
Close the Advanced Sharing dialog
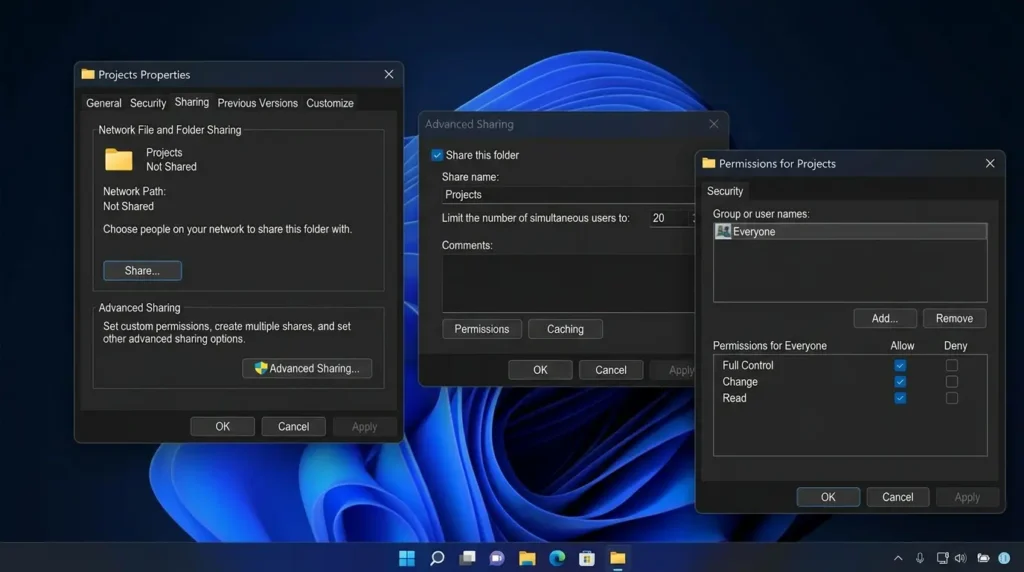714,123
